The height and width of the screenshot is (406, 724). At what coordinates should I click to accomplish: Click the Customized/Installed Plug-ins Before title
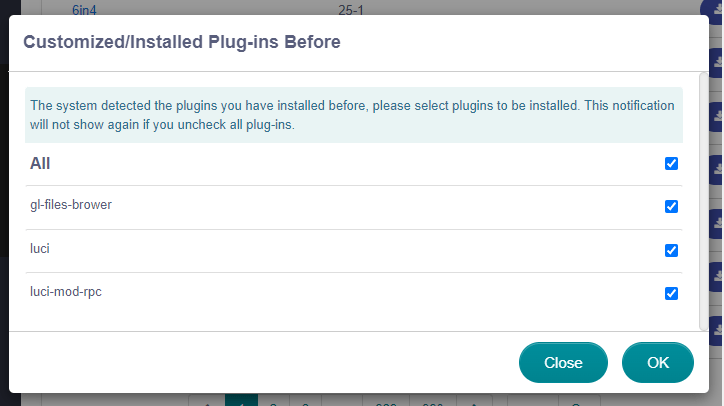[181, 42]
